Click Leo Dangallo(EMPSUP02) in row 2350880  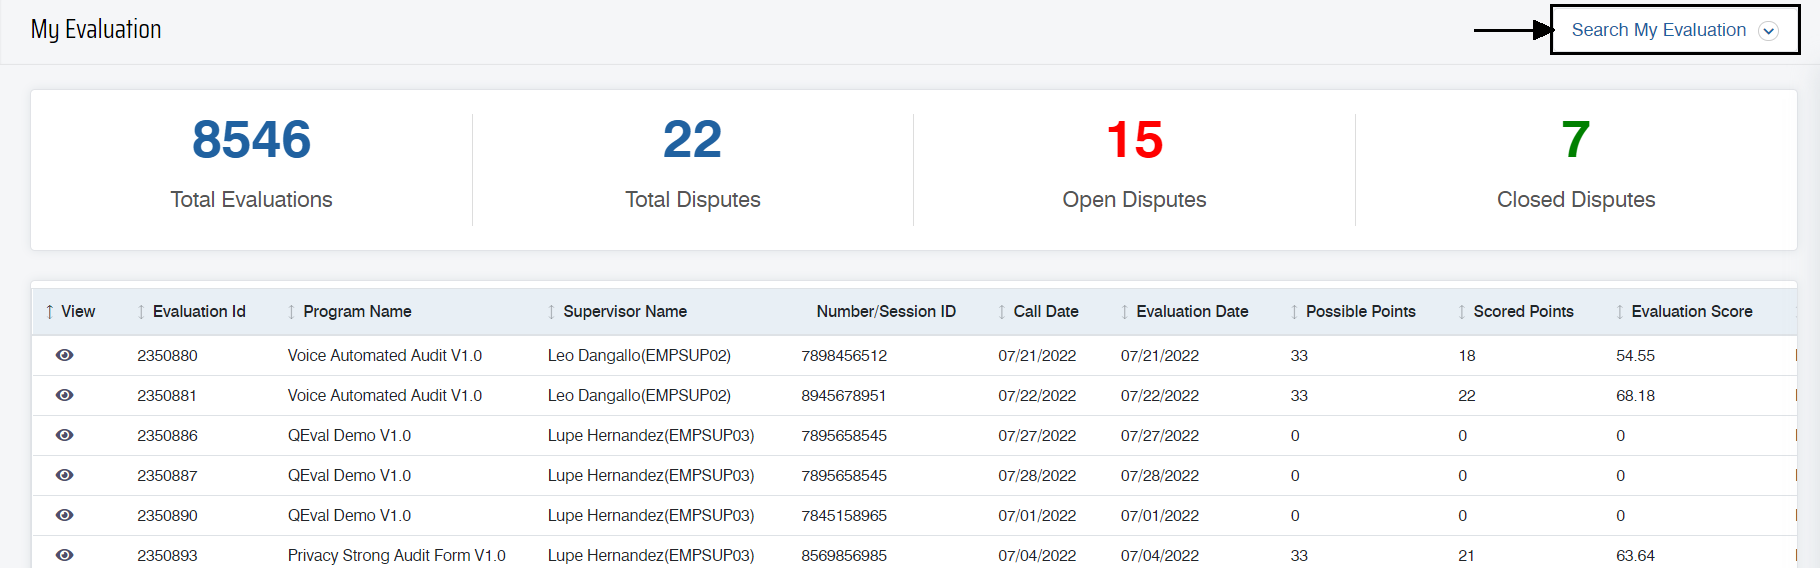pyautogui.click(x=639, y=356)
